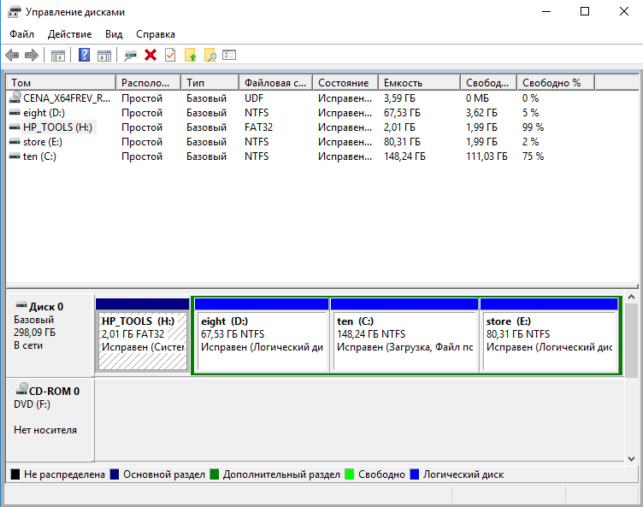
Task: Click the Back arrow in toolbar
Action: point(12,55)
